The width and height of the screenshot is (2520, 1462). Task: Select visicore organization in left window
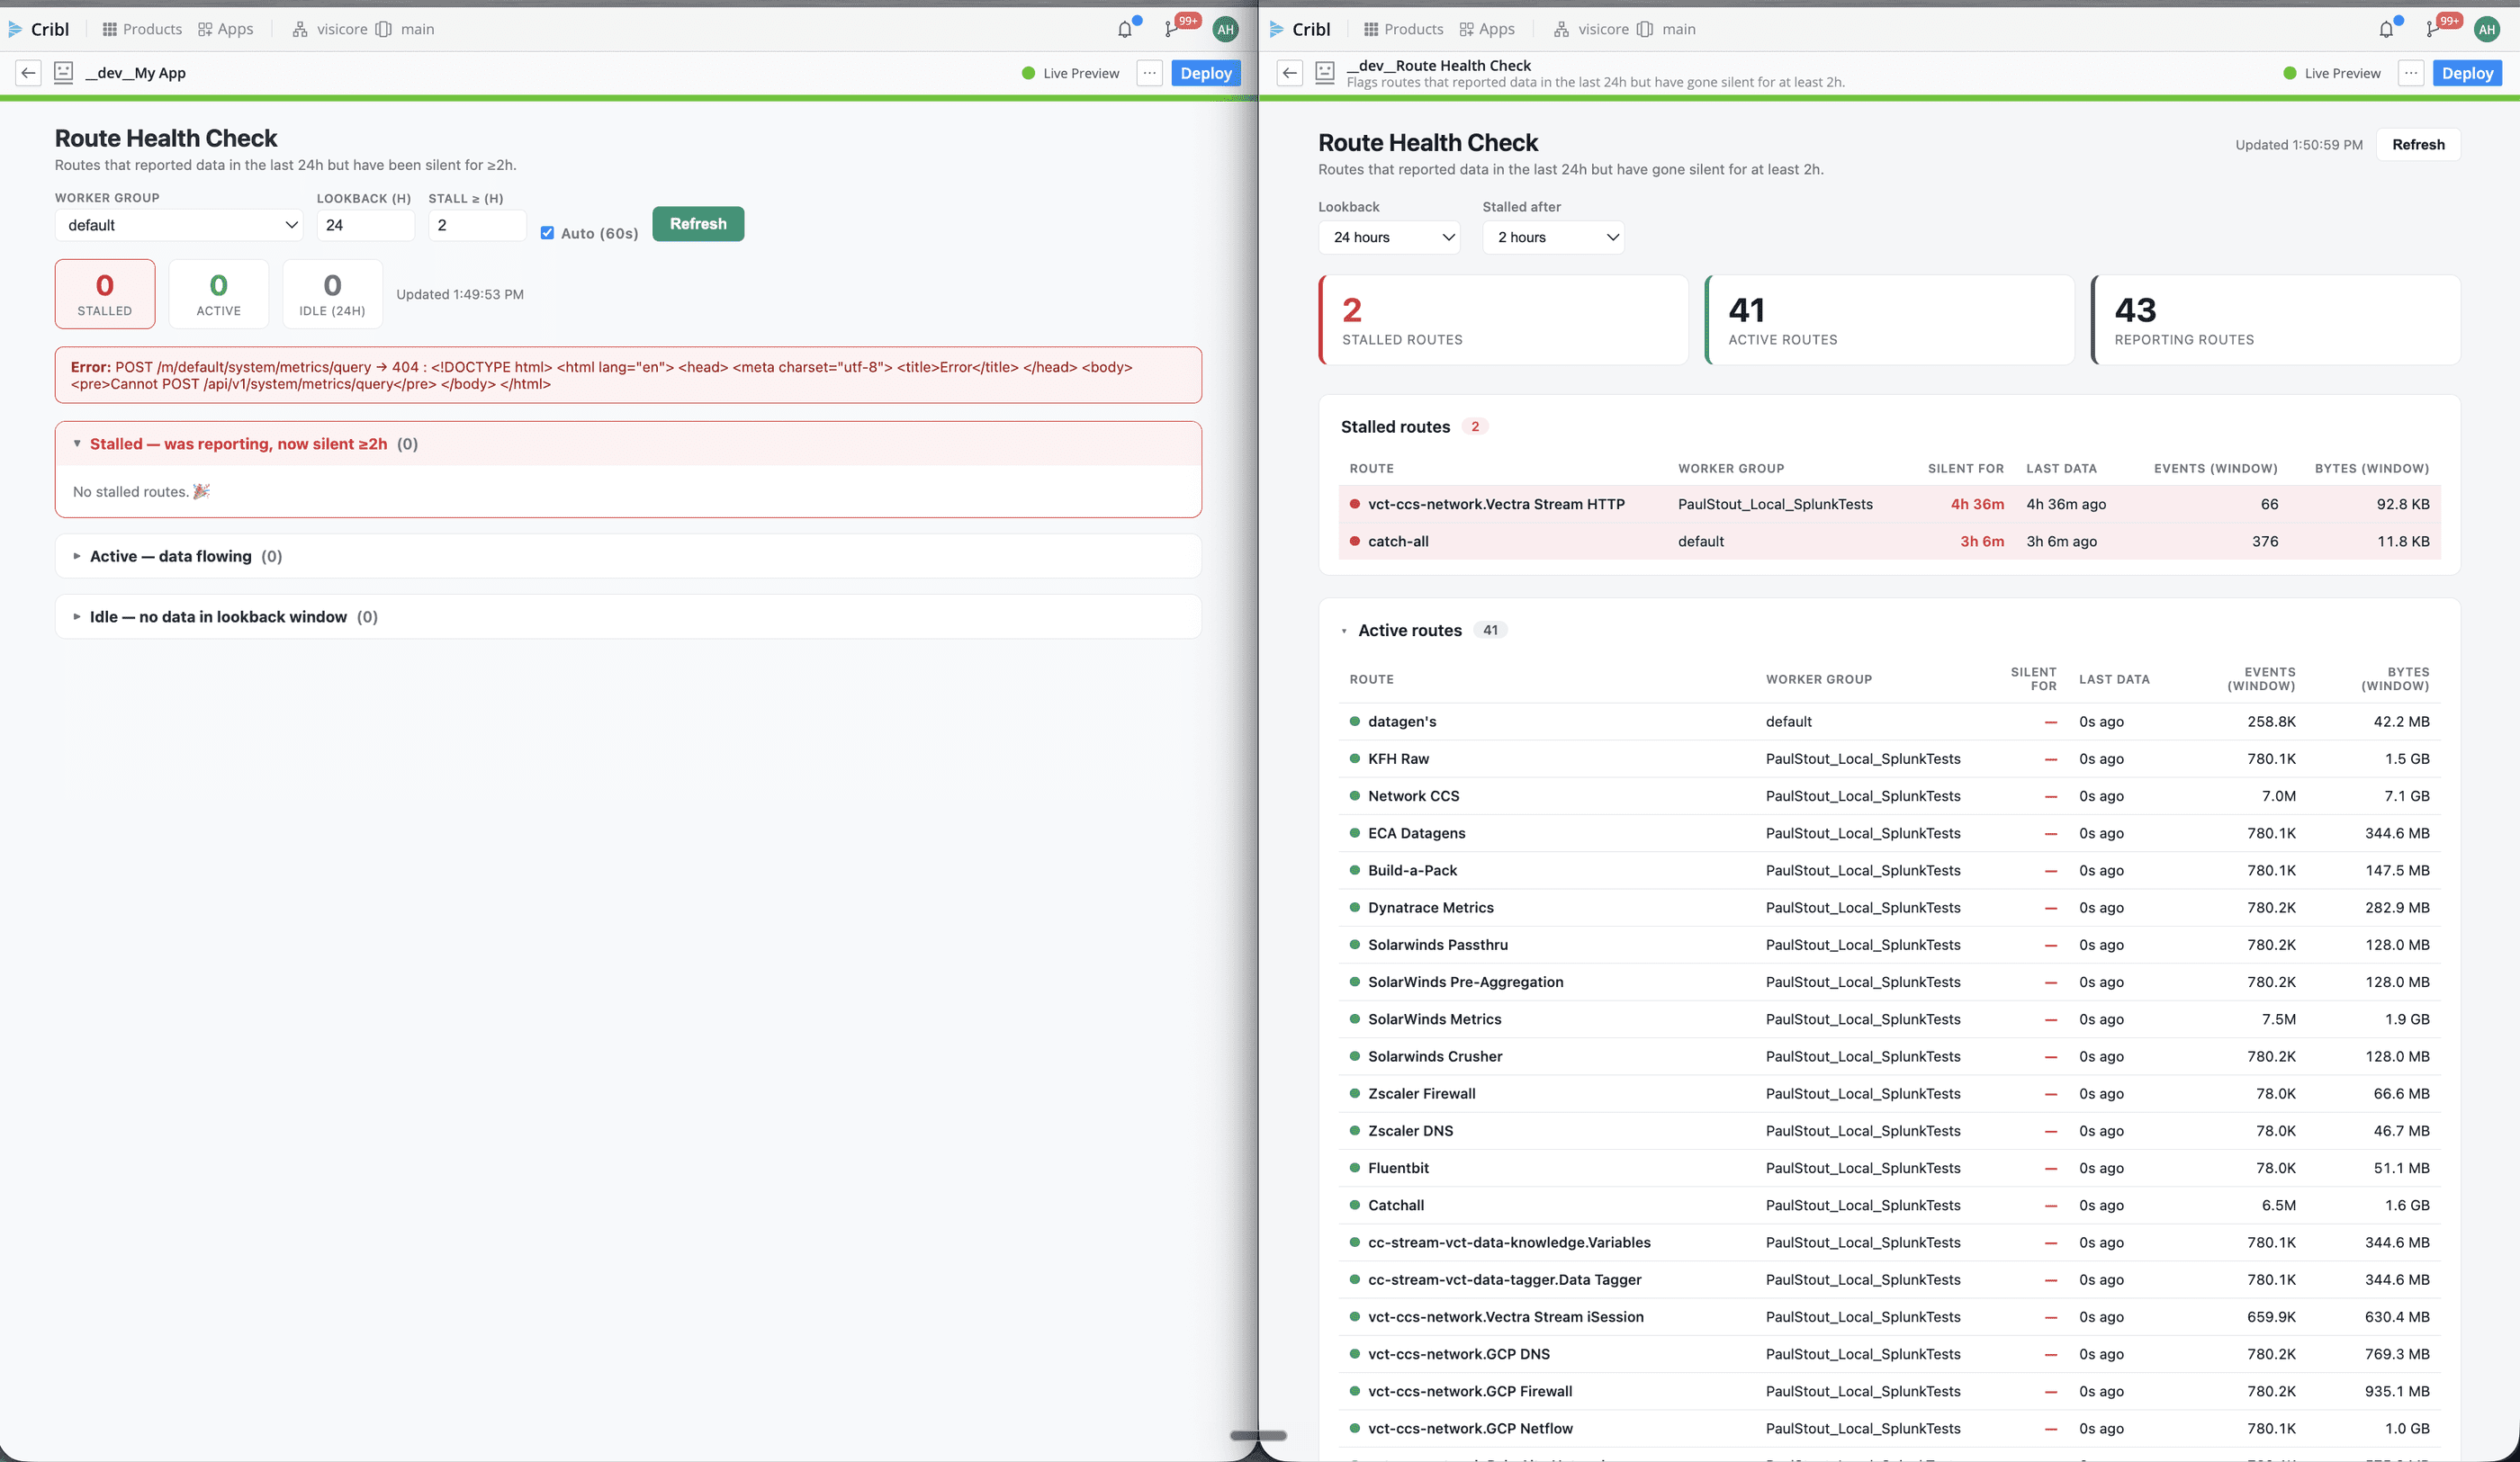[x=330, y=29]
